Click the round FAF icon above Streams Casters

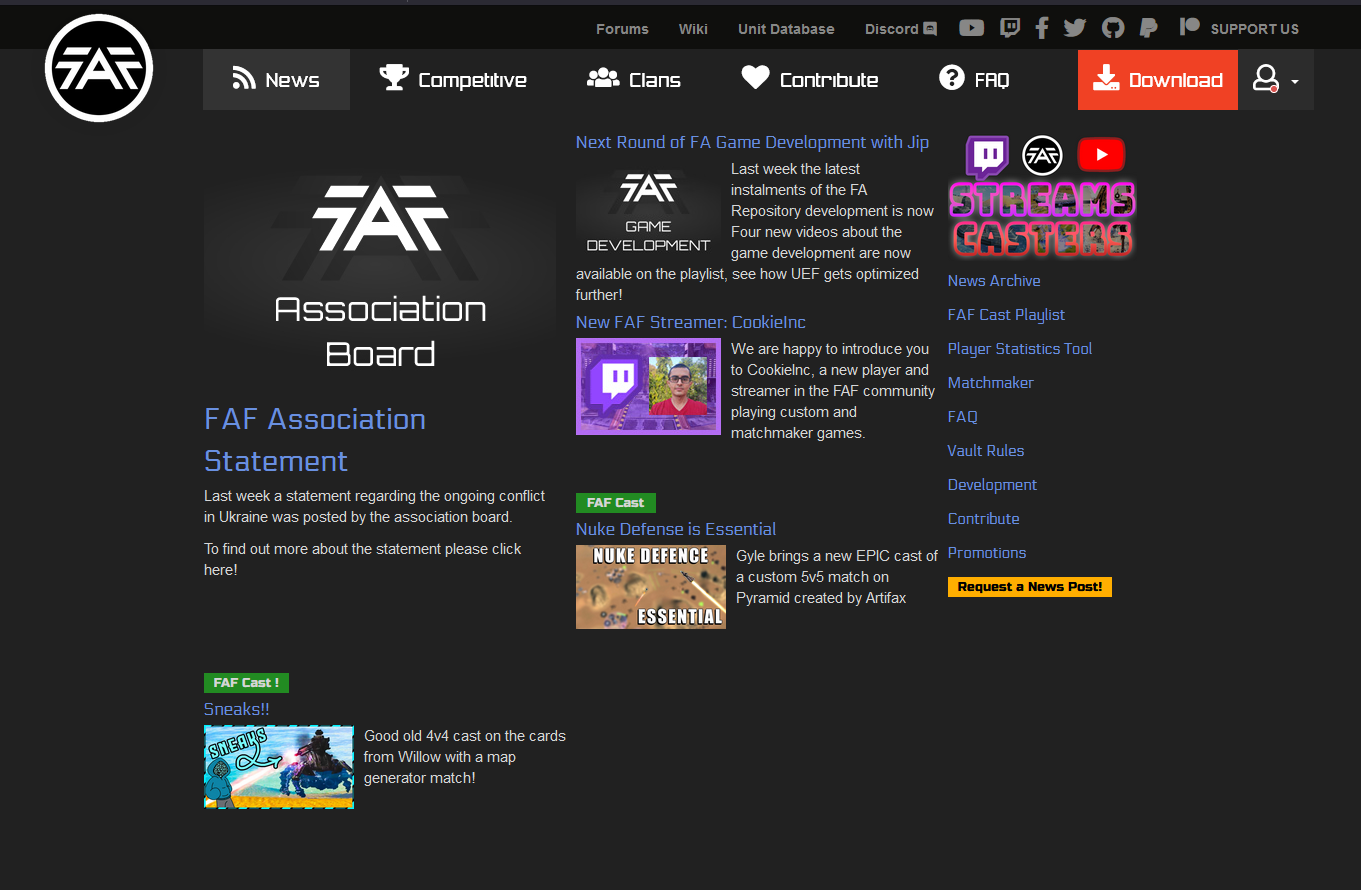(1043, 155)
